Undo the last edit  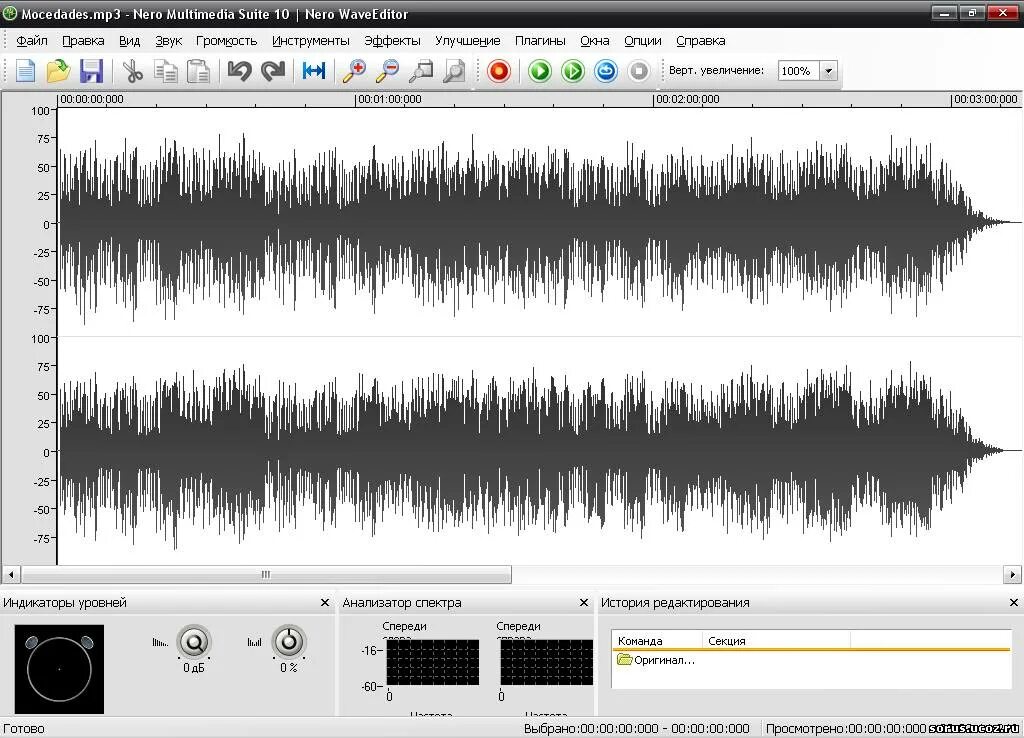pos(239,71)
